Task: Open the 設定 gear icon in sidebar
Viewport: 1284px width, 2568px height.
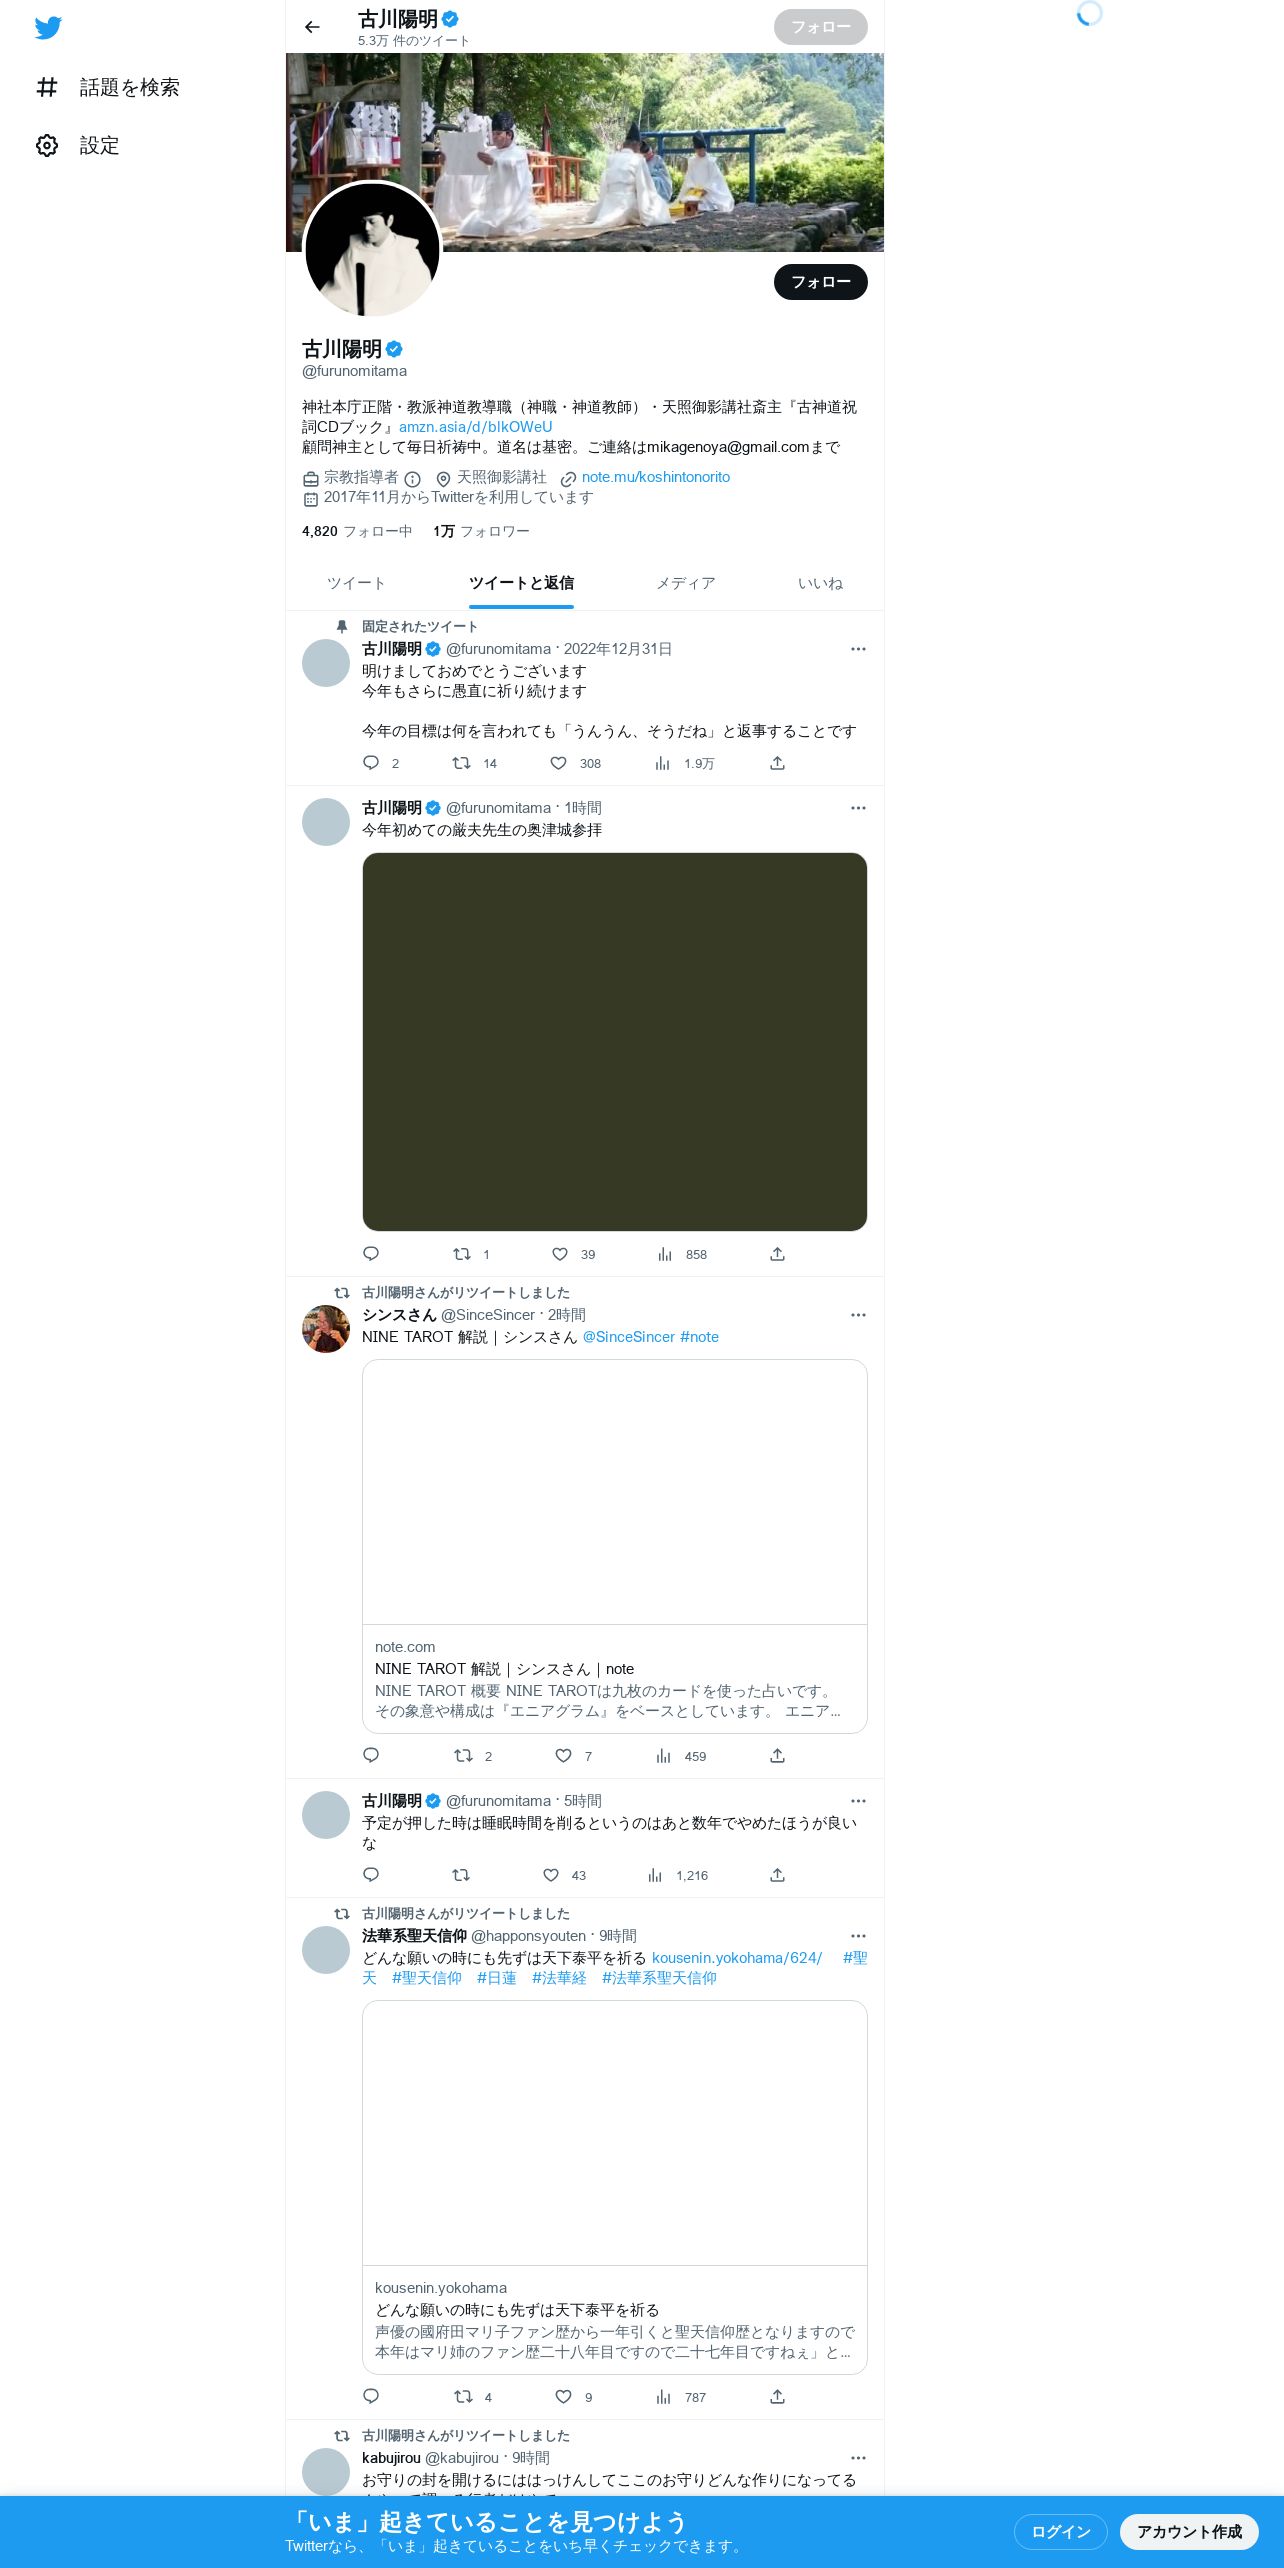Action: [x=47, y=146]
